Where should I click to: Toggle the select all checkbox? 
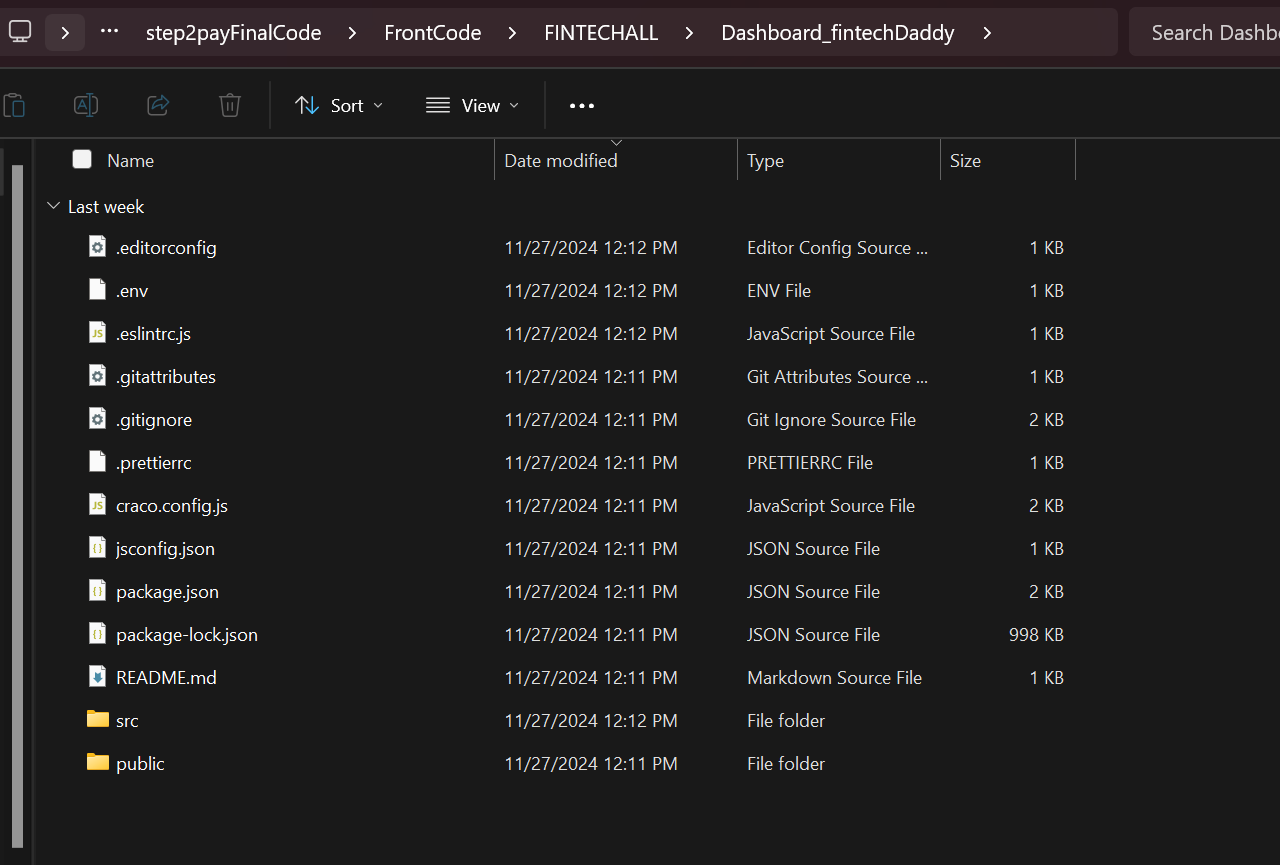coord(82,160)
